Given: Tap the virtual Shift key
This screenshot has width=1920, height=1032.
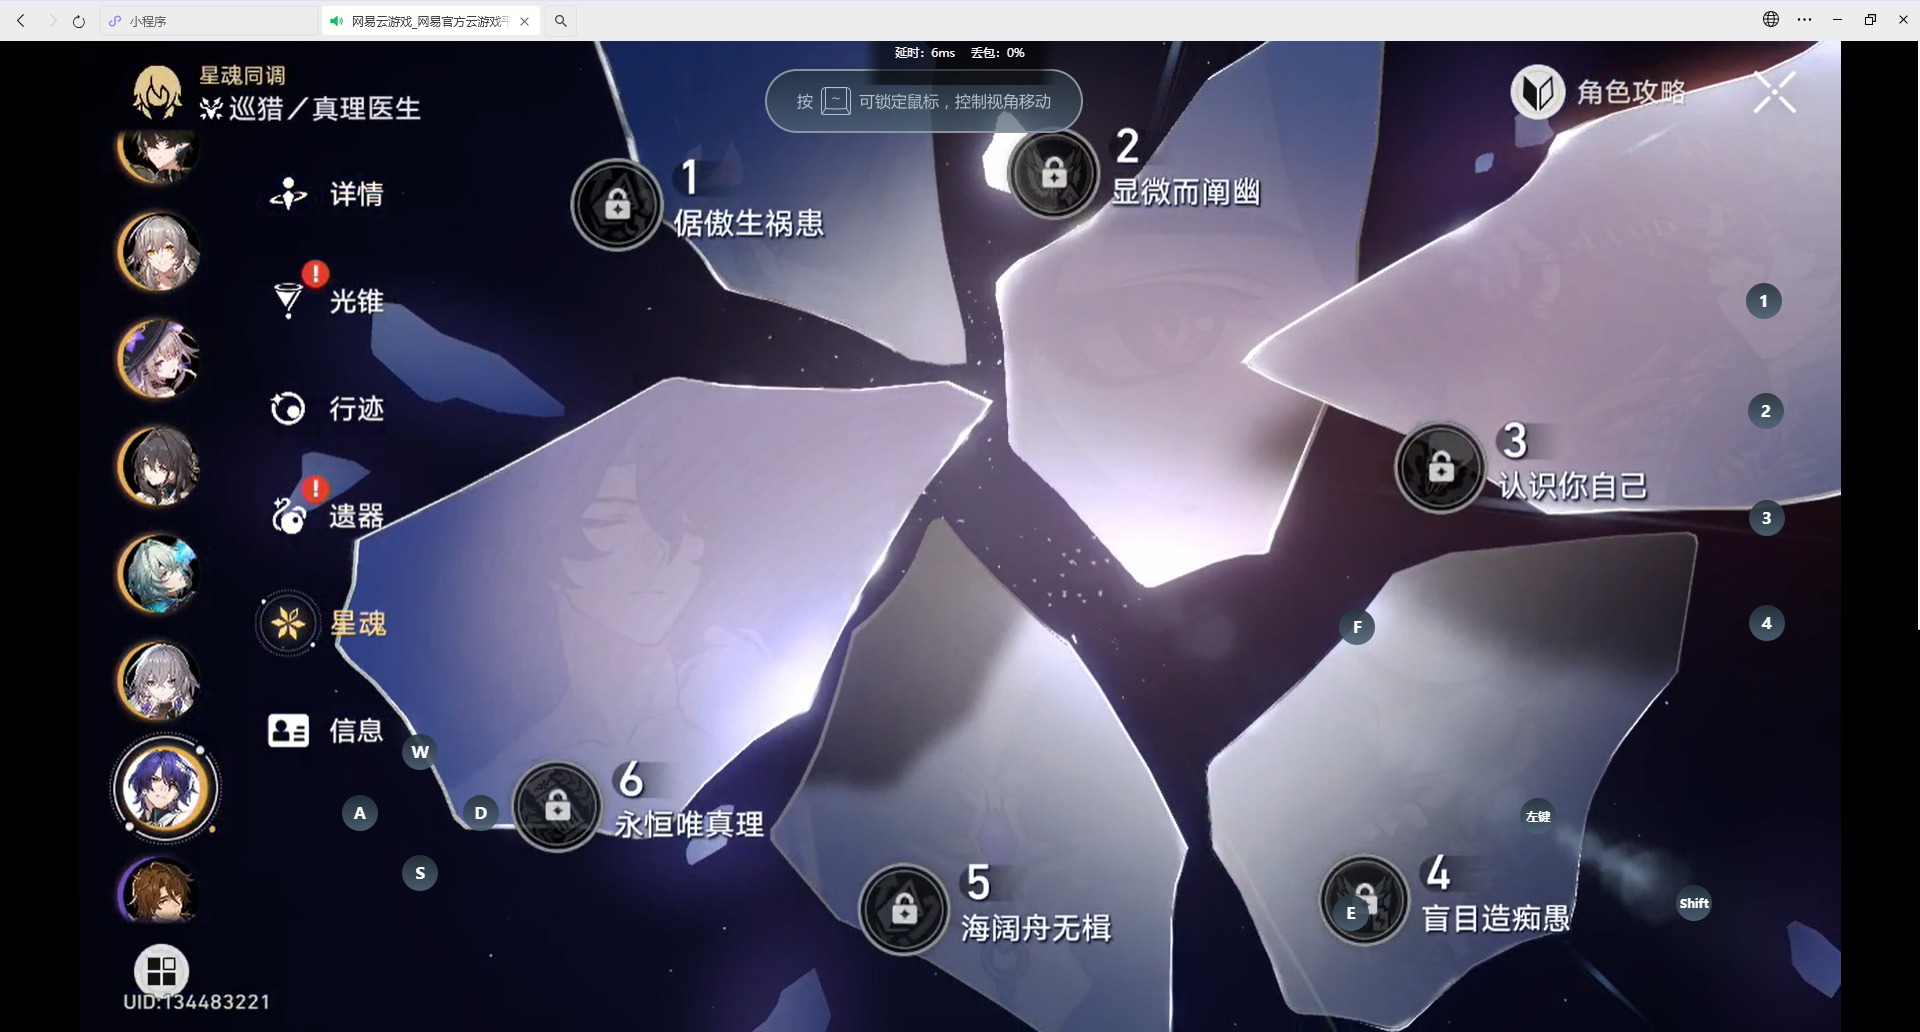Looking at the screenshot, I should pos(1694,903).
